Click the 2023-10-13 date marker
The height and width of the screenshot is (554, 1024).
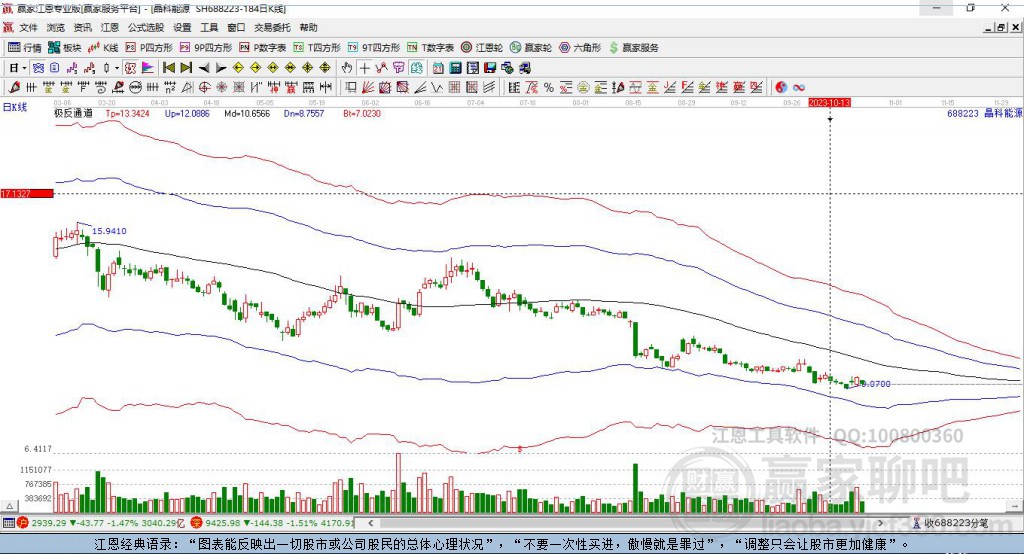(x=829, y=103)
